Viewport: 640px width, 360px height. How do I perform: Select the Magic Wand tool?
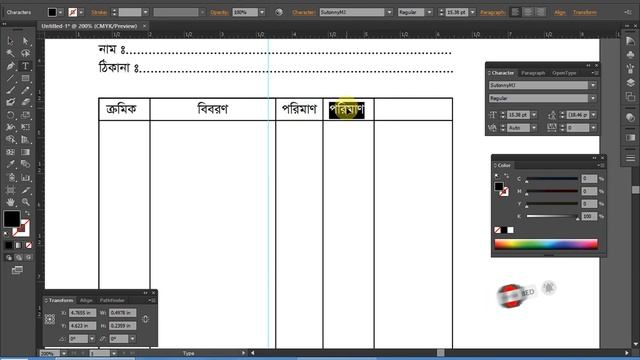(x=10, y=53)
